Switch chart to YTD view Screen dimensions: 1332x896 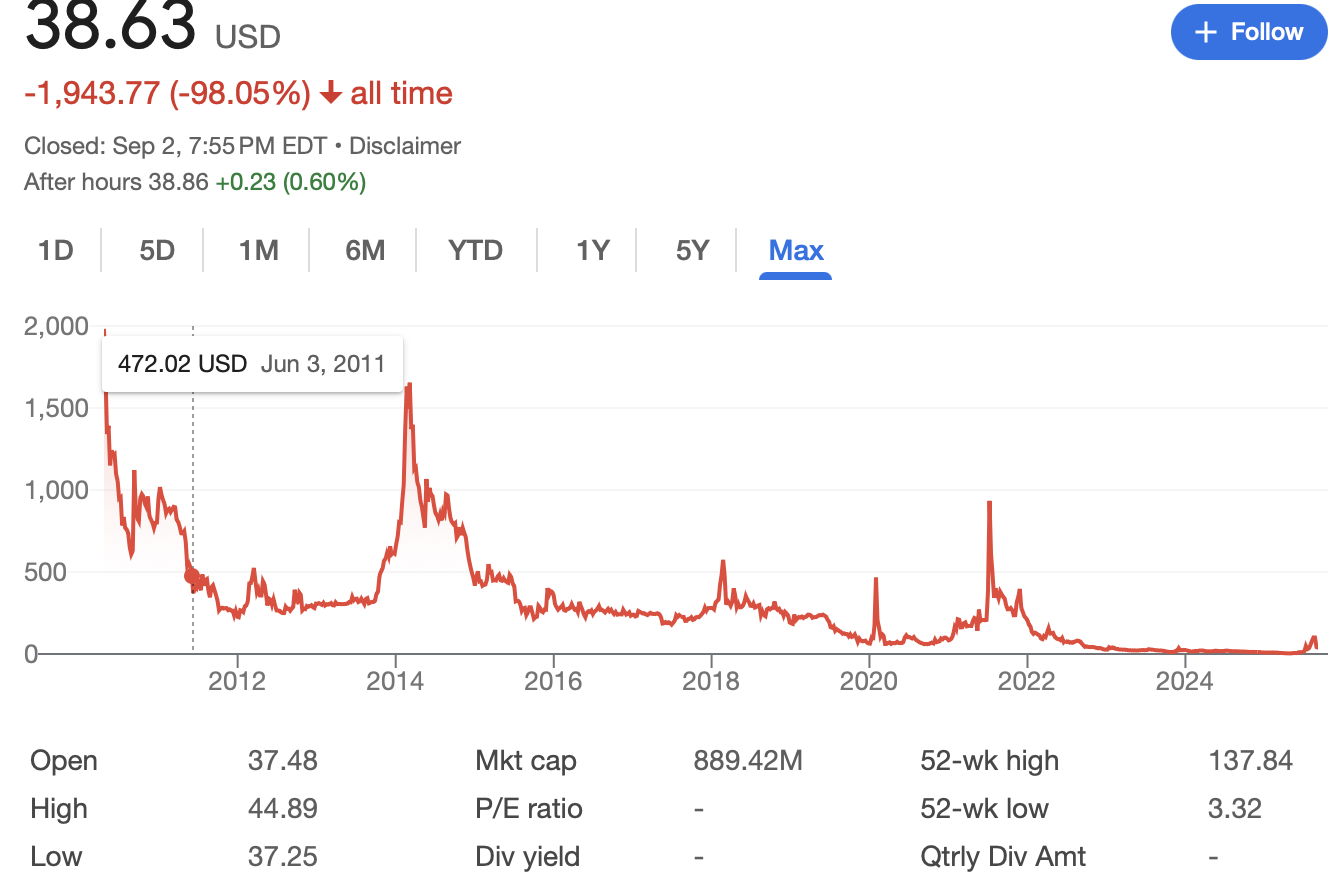pyautogui.click(x=475, y=250)
